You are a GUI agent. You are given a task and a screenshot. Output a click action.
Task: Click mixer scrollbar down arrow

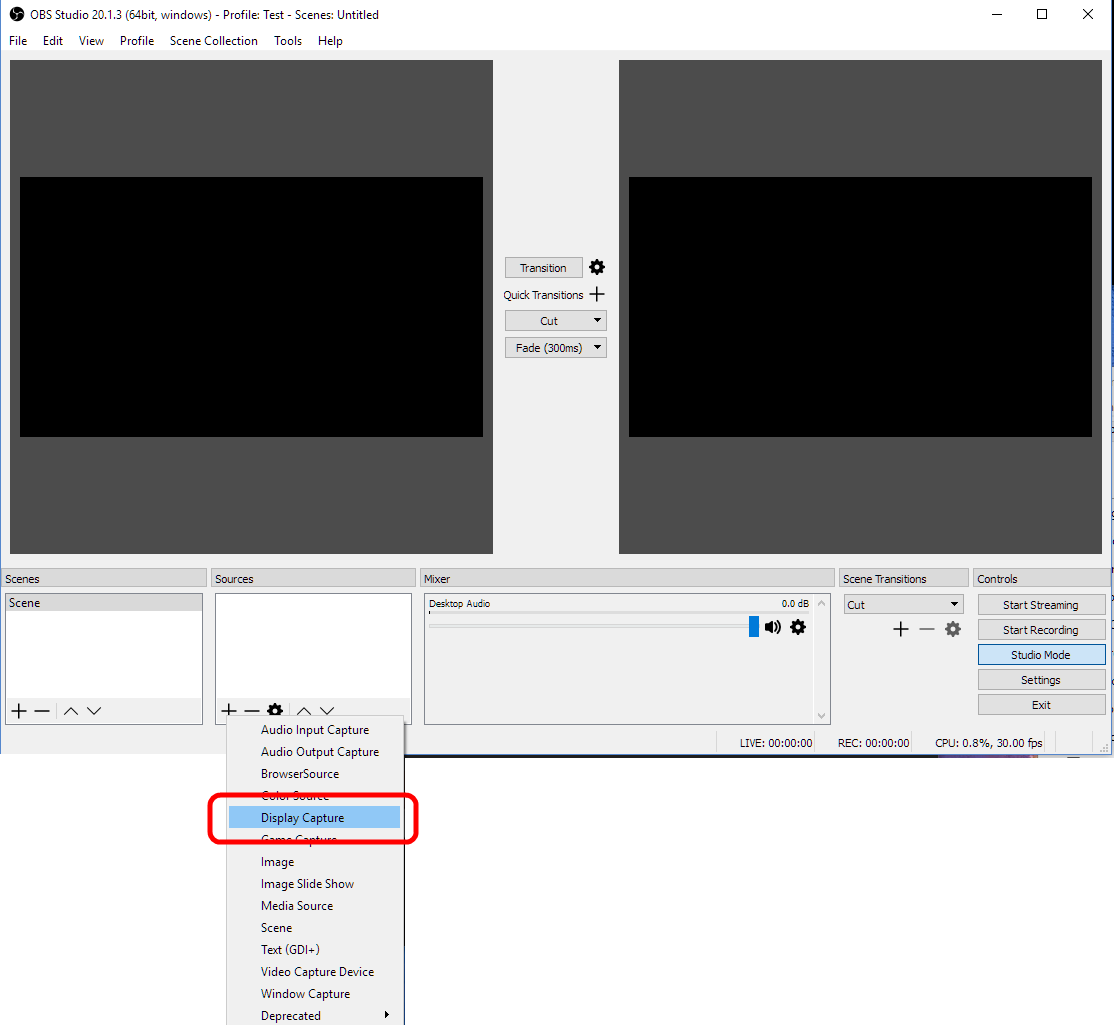pyautogui.click(x=822, y=716)
